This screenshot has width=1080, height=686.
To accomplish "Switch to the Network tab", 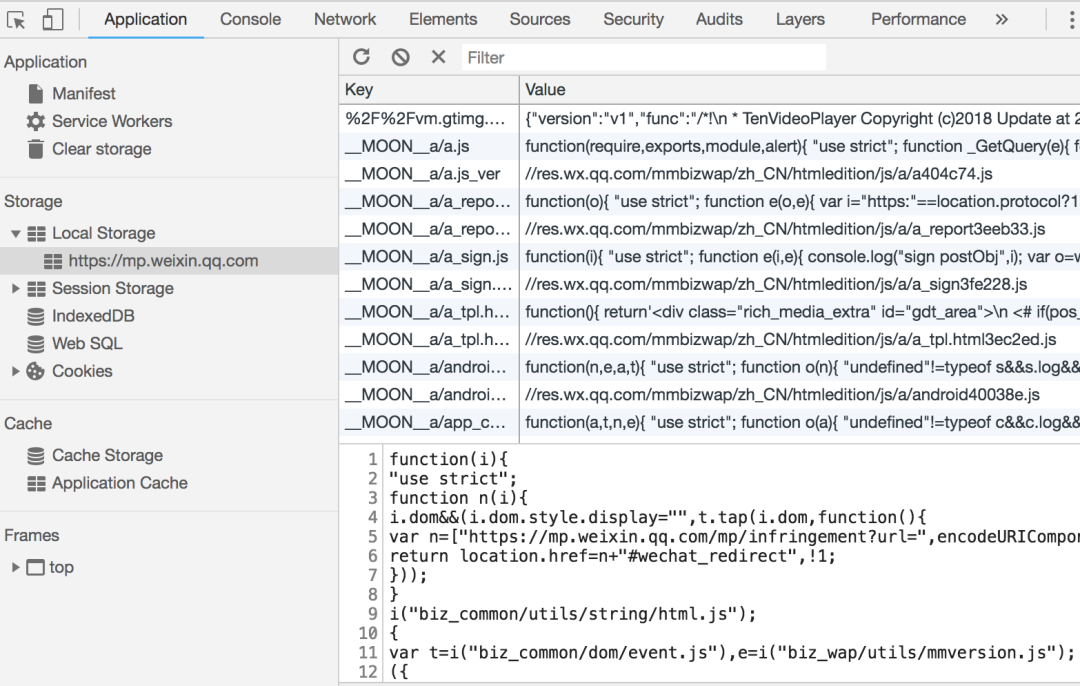I will pos(345,19).
